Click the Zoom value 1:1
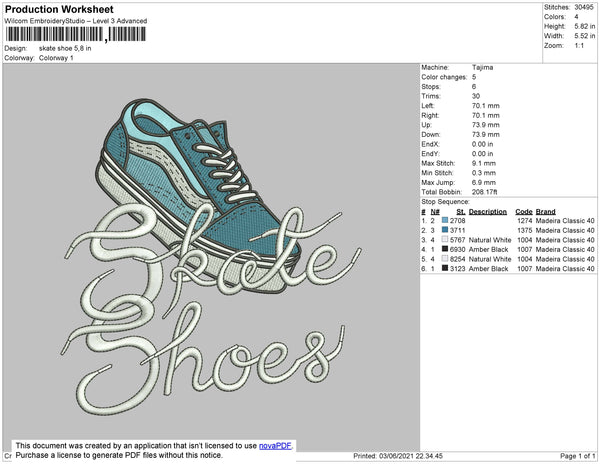This screenshot has width=600, height=464. [579, 46]
